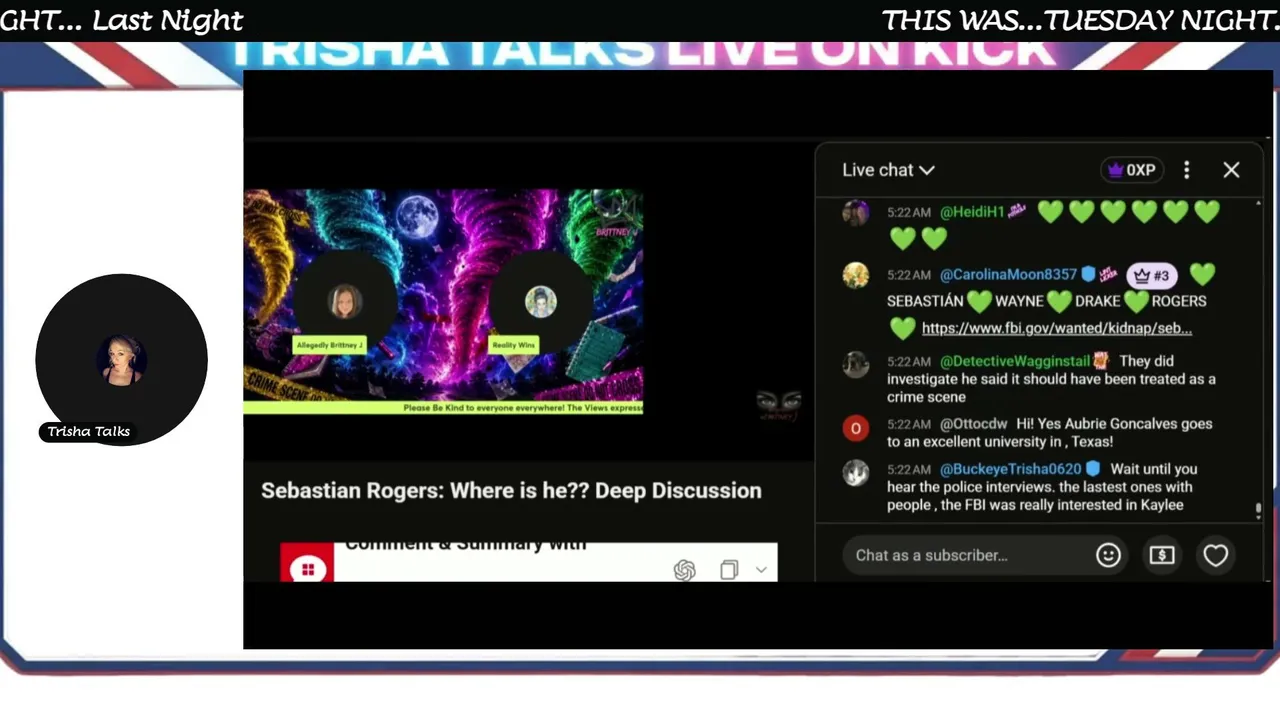The image size is (1280, 720).
Task: Click the Super Chat dollar icon
Action: coord(1162,555)
